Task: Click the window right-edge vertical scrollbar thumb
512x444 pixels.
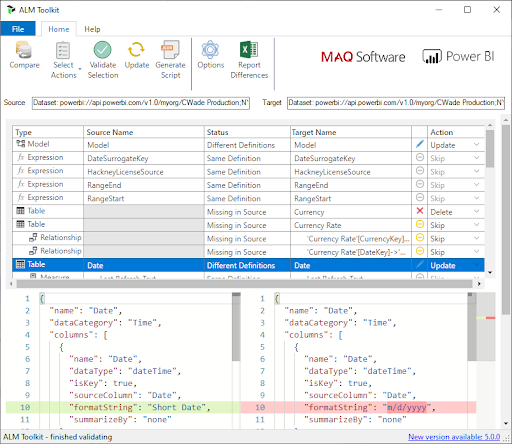Action: (x=506, y=220)
